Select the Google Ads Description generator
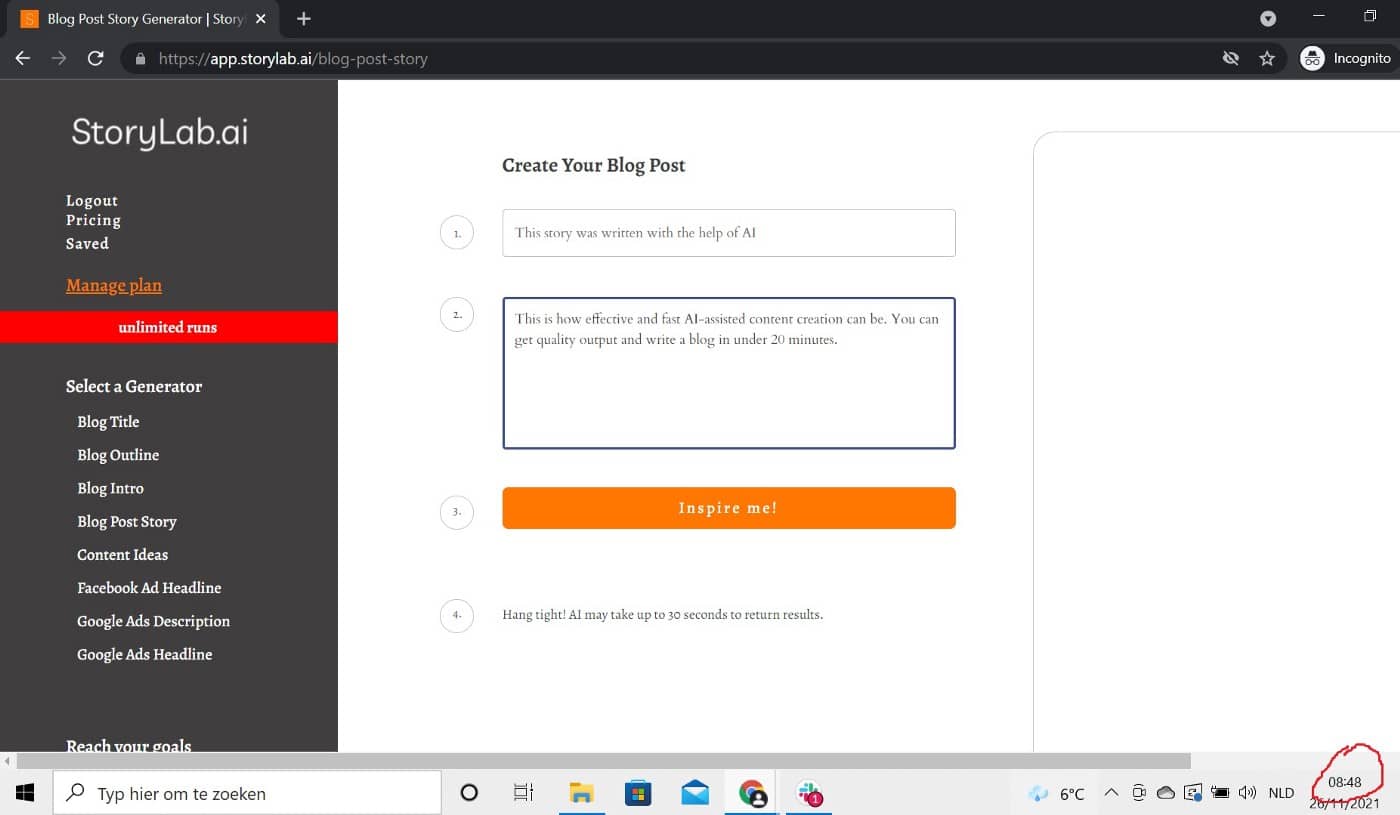The width and height of the screenshot is (1400, 815). (153, 621)
